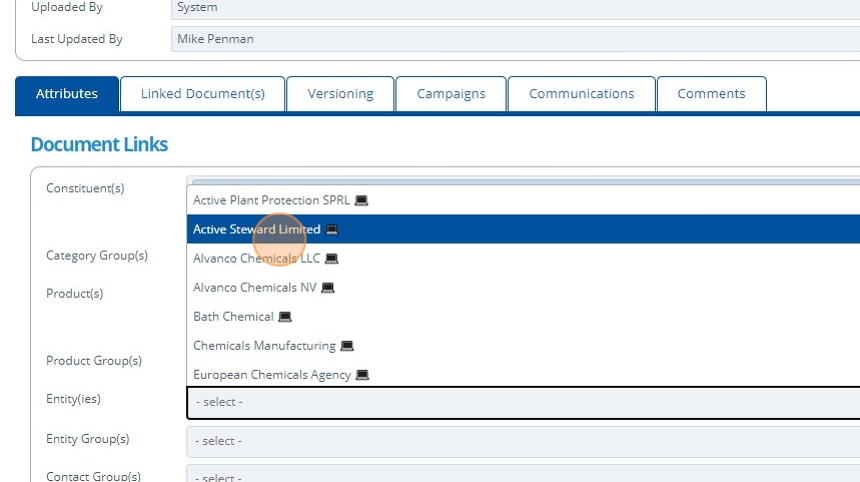Click the Document Links heading
Image resolution: width=860 pixels, height=482 pixels.
click(99, 144)
